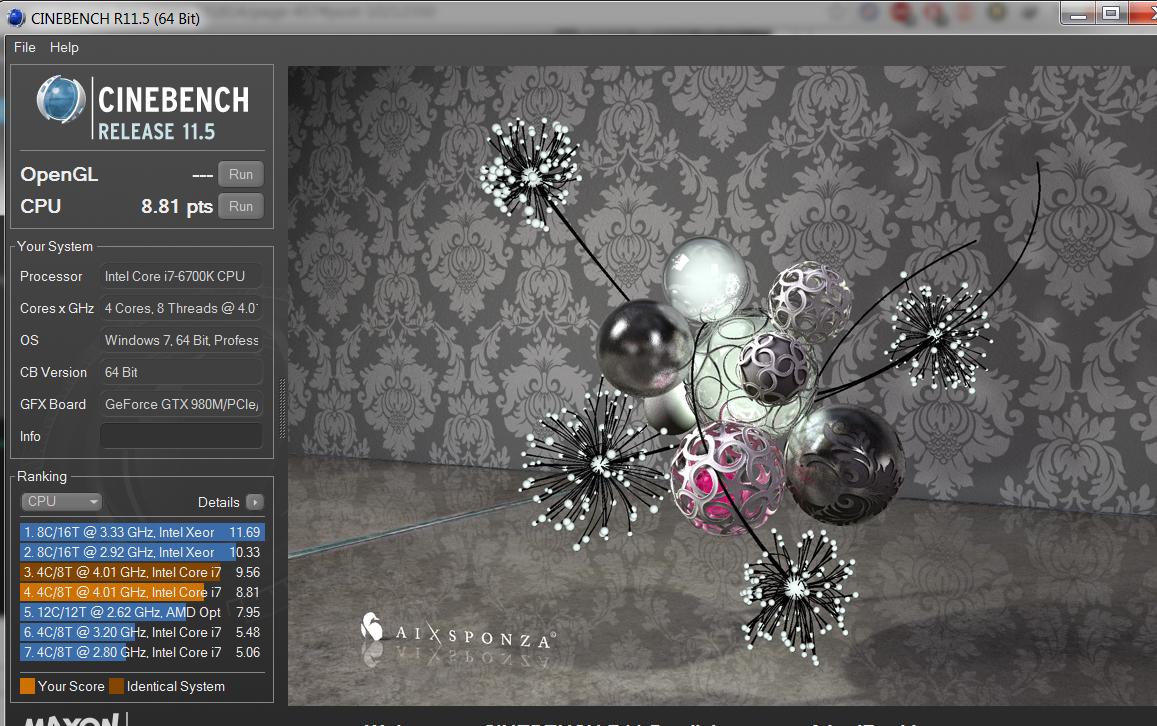The height and width of the screenshot is (726, 1157).
Task: Open the File menu
Action: (25, 47)
